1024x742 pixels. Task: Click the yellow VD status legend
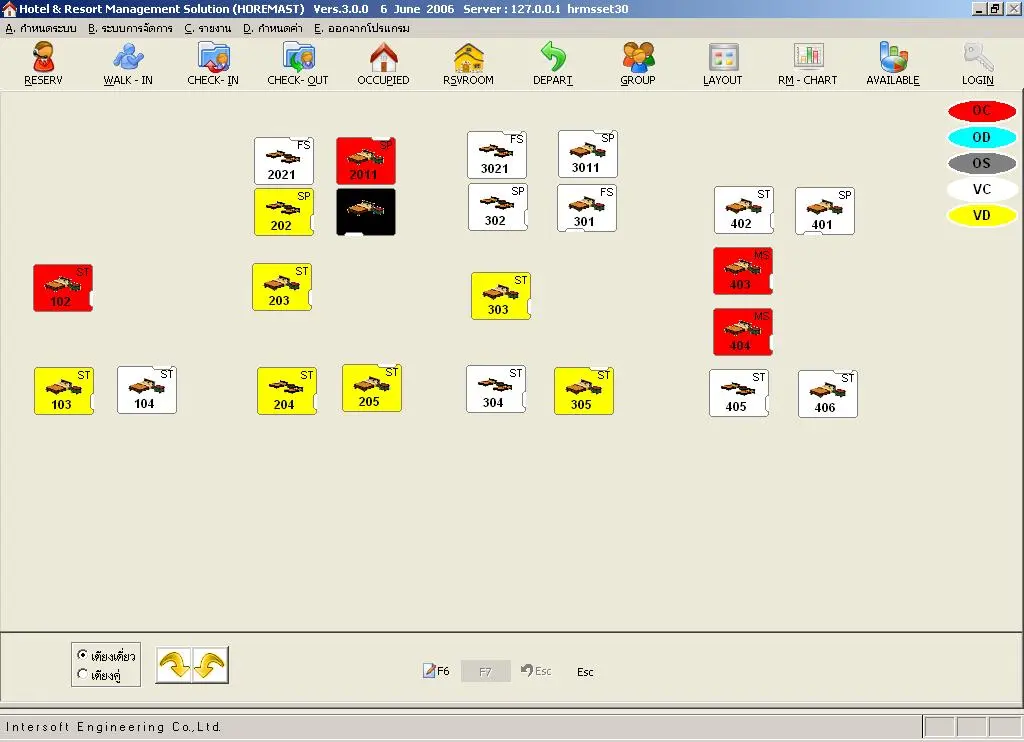click(982, 216)
